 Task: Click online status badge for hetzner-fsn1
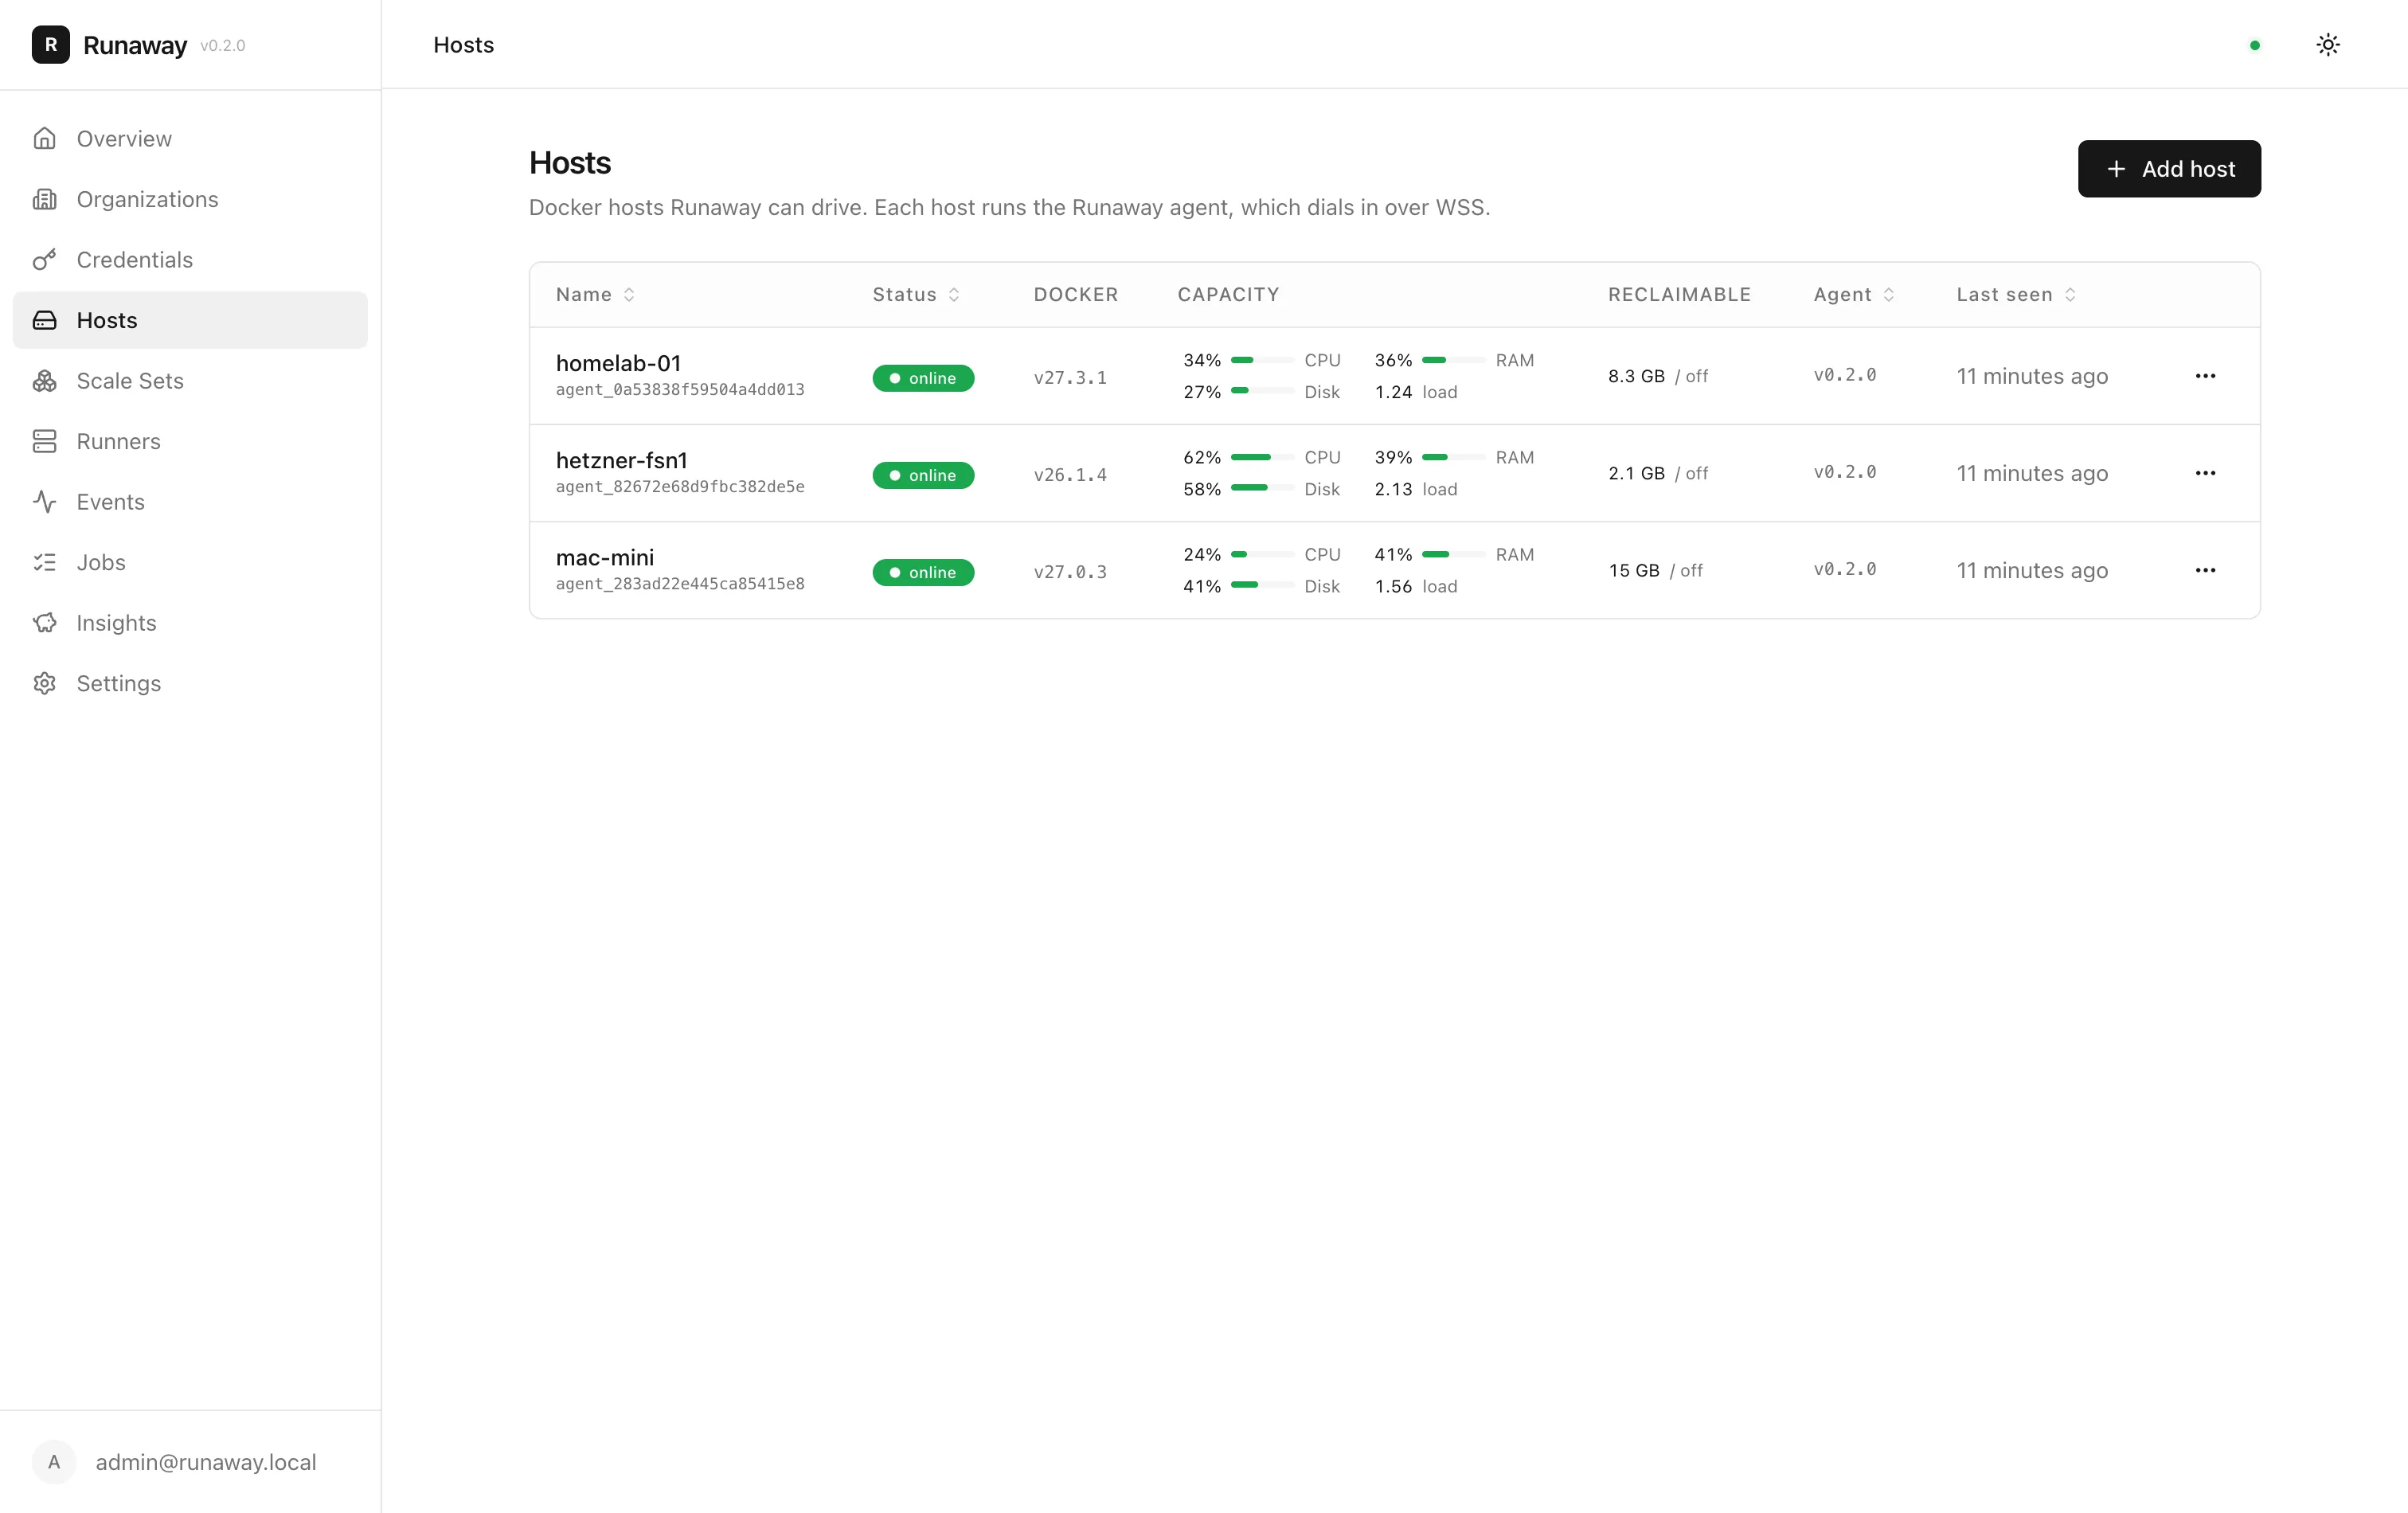923,475
